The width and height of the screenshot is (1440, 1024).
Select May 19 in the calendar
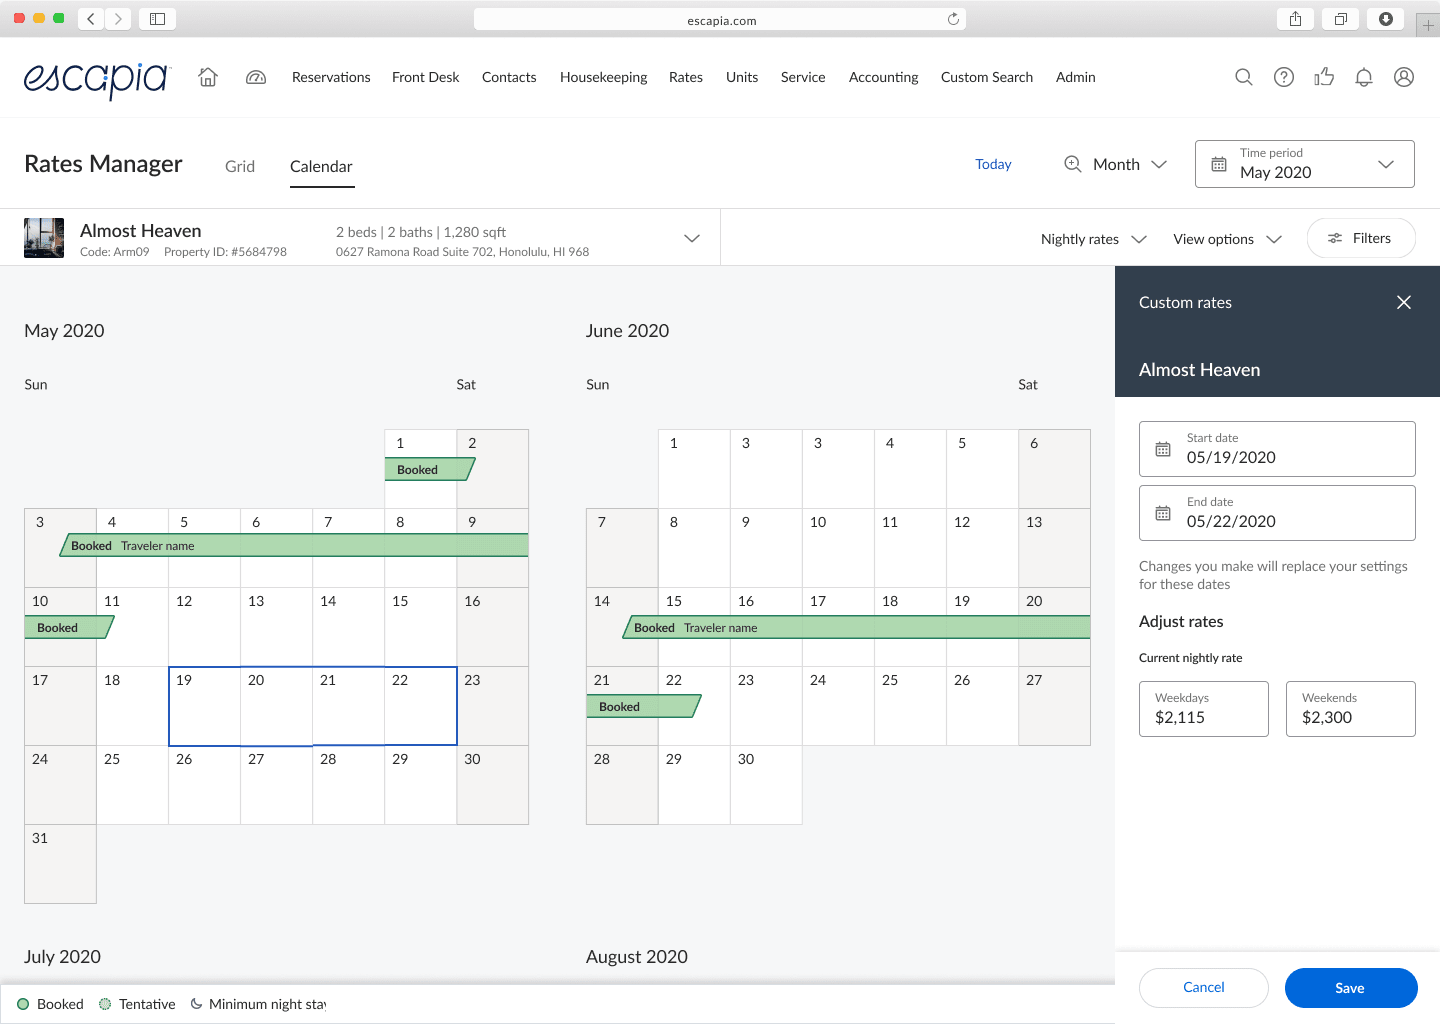(205, 706)
